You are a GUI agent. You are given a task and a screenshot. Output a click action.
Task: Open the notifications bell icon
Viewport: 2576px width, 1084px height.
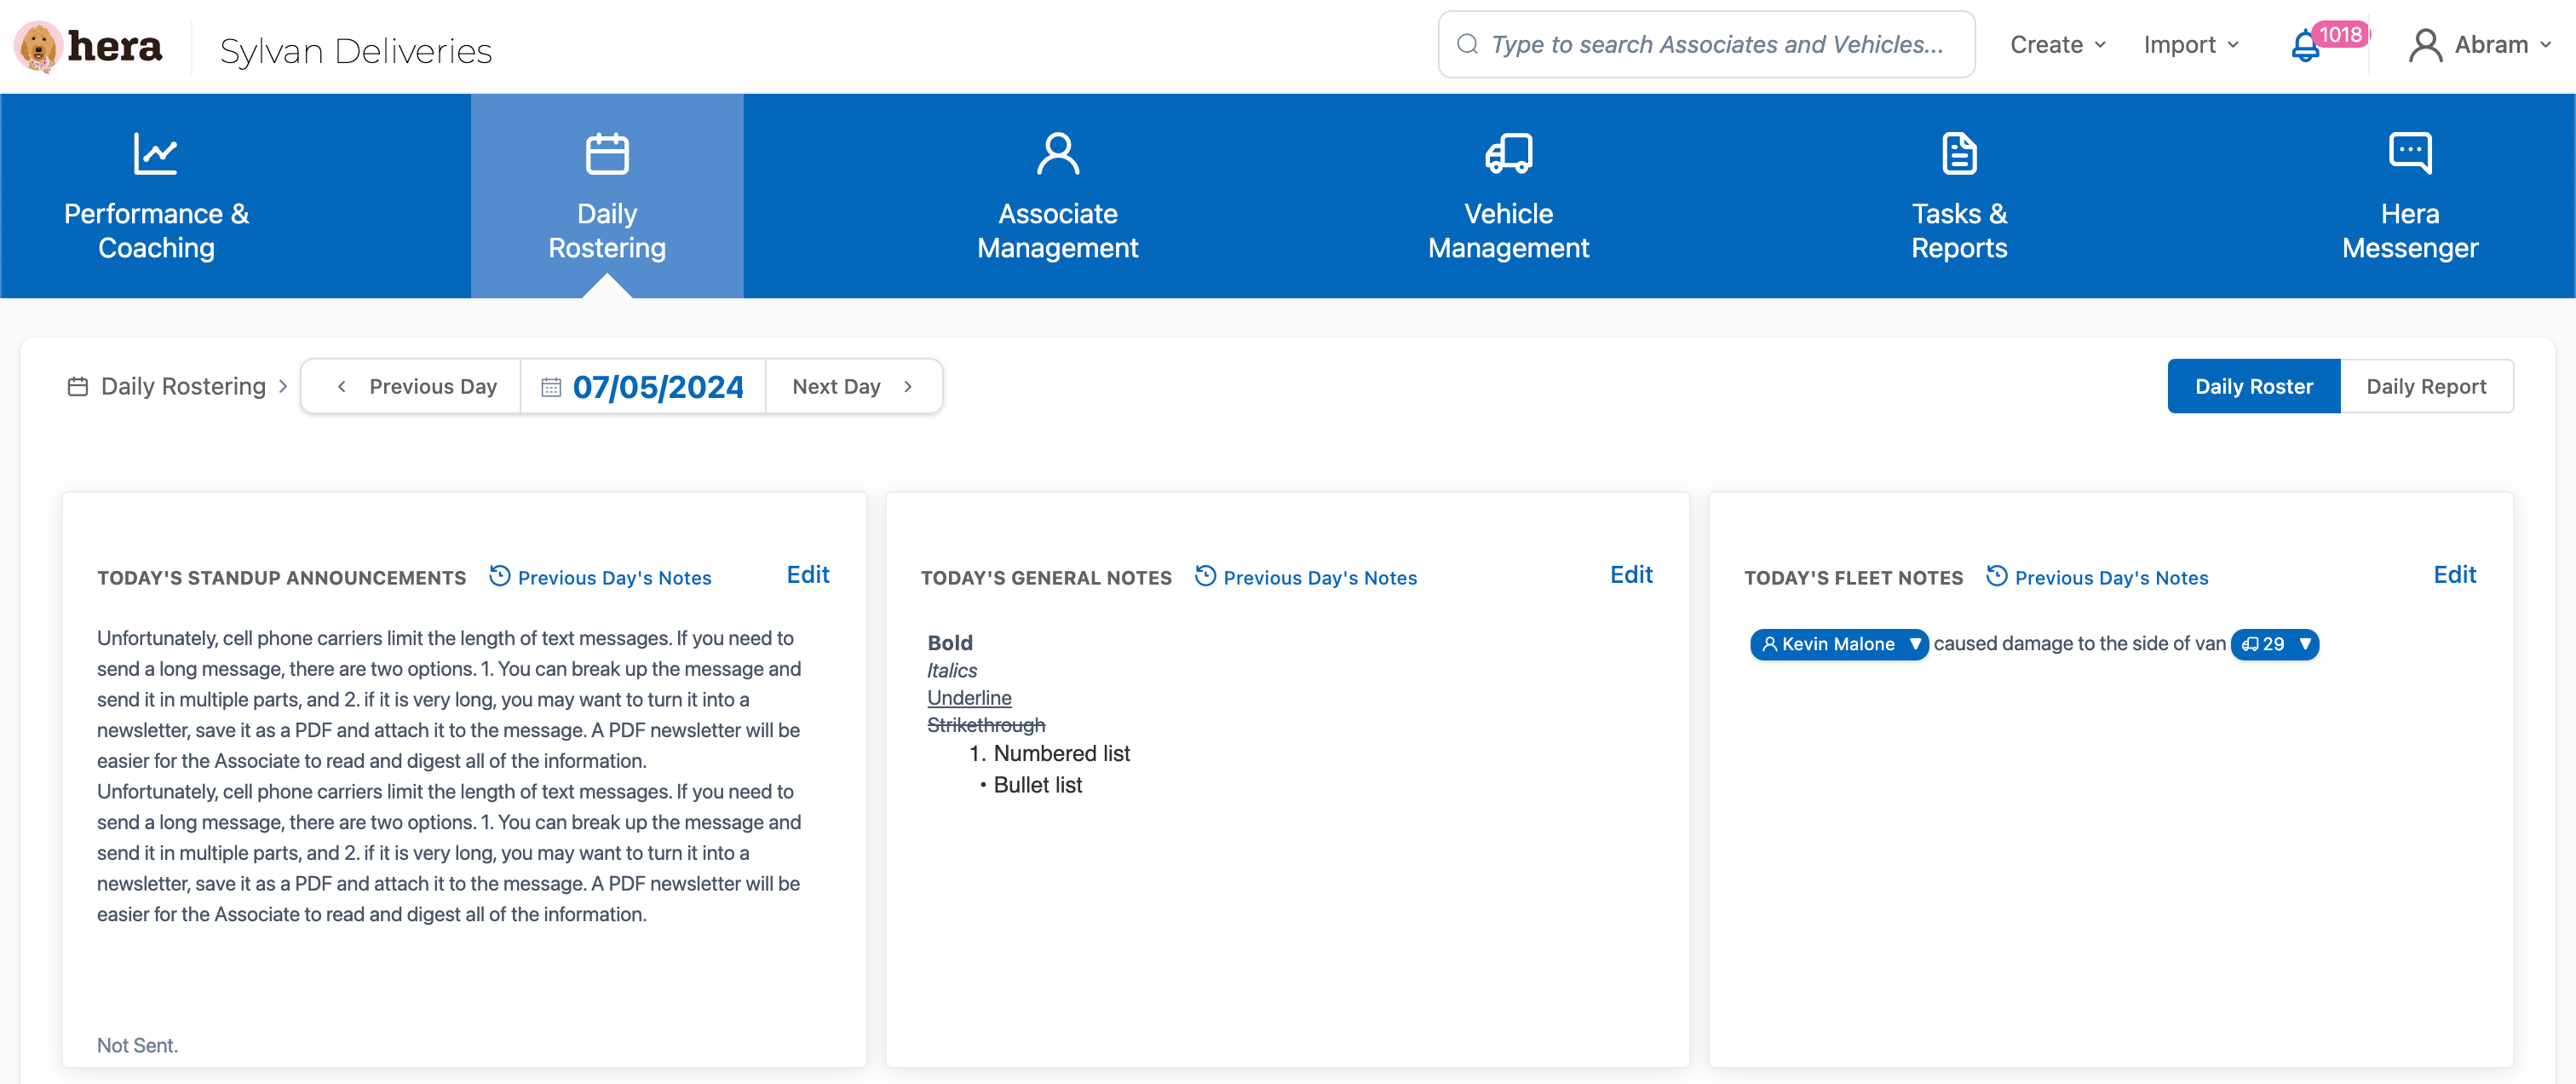(x=2305, y=46)
